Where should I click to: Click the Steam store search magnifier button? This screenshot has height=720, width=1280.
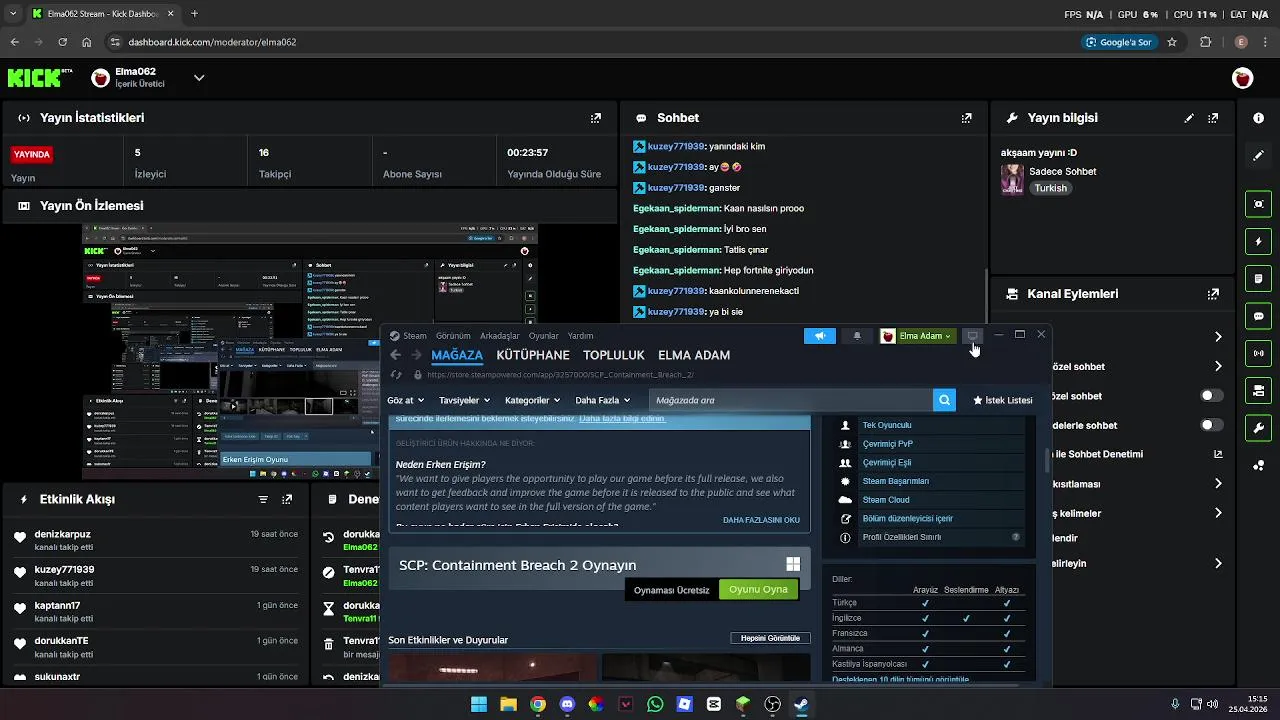pos(944,400)
